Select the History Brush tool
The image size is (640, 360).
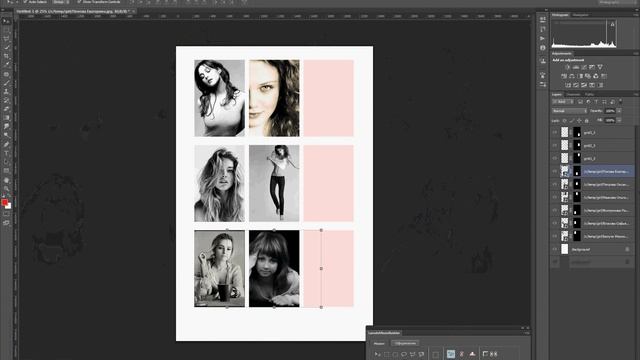point(6,100)
